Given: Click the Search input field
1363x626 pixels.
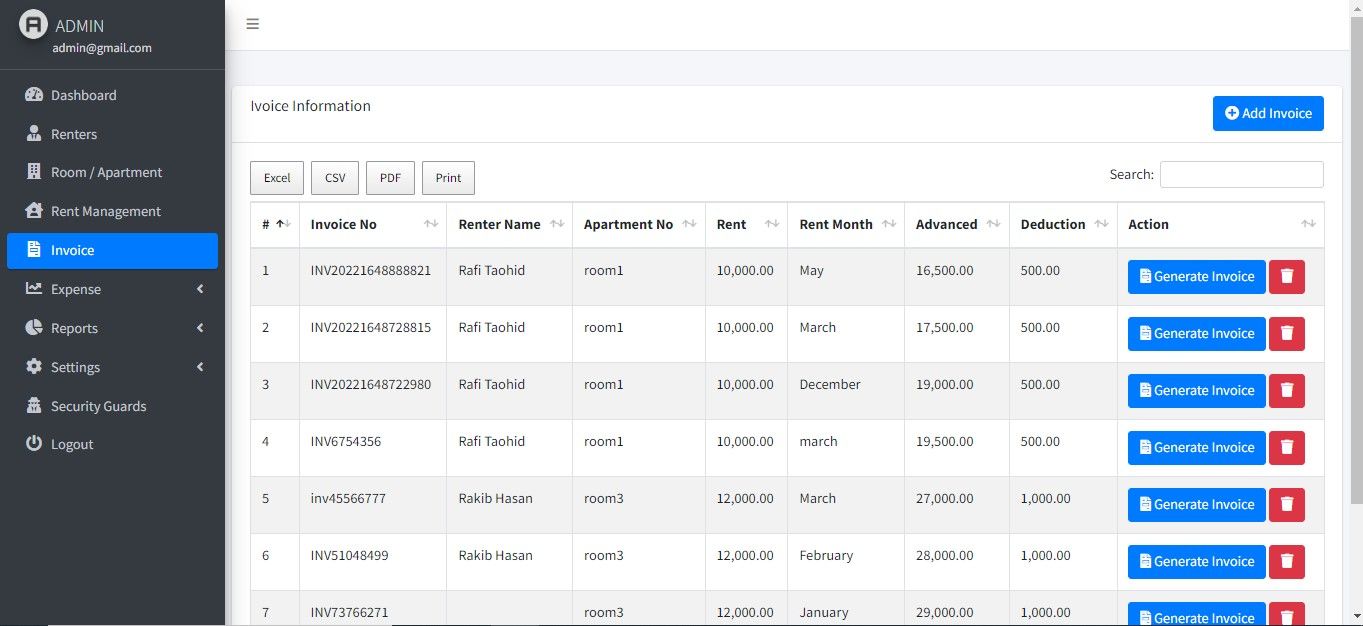Looking at the screenshot, I should click(x=1242, y=174).
